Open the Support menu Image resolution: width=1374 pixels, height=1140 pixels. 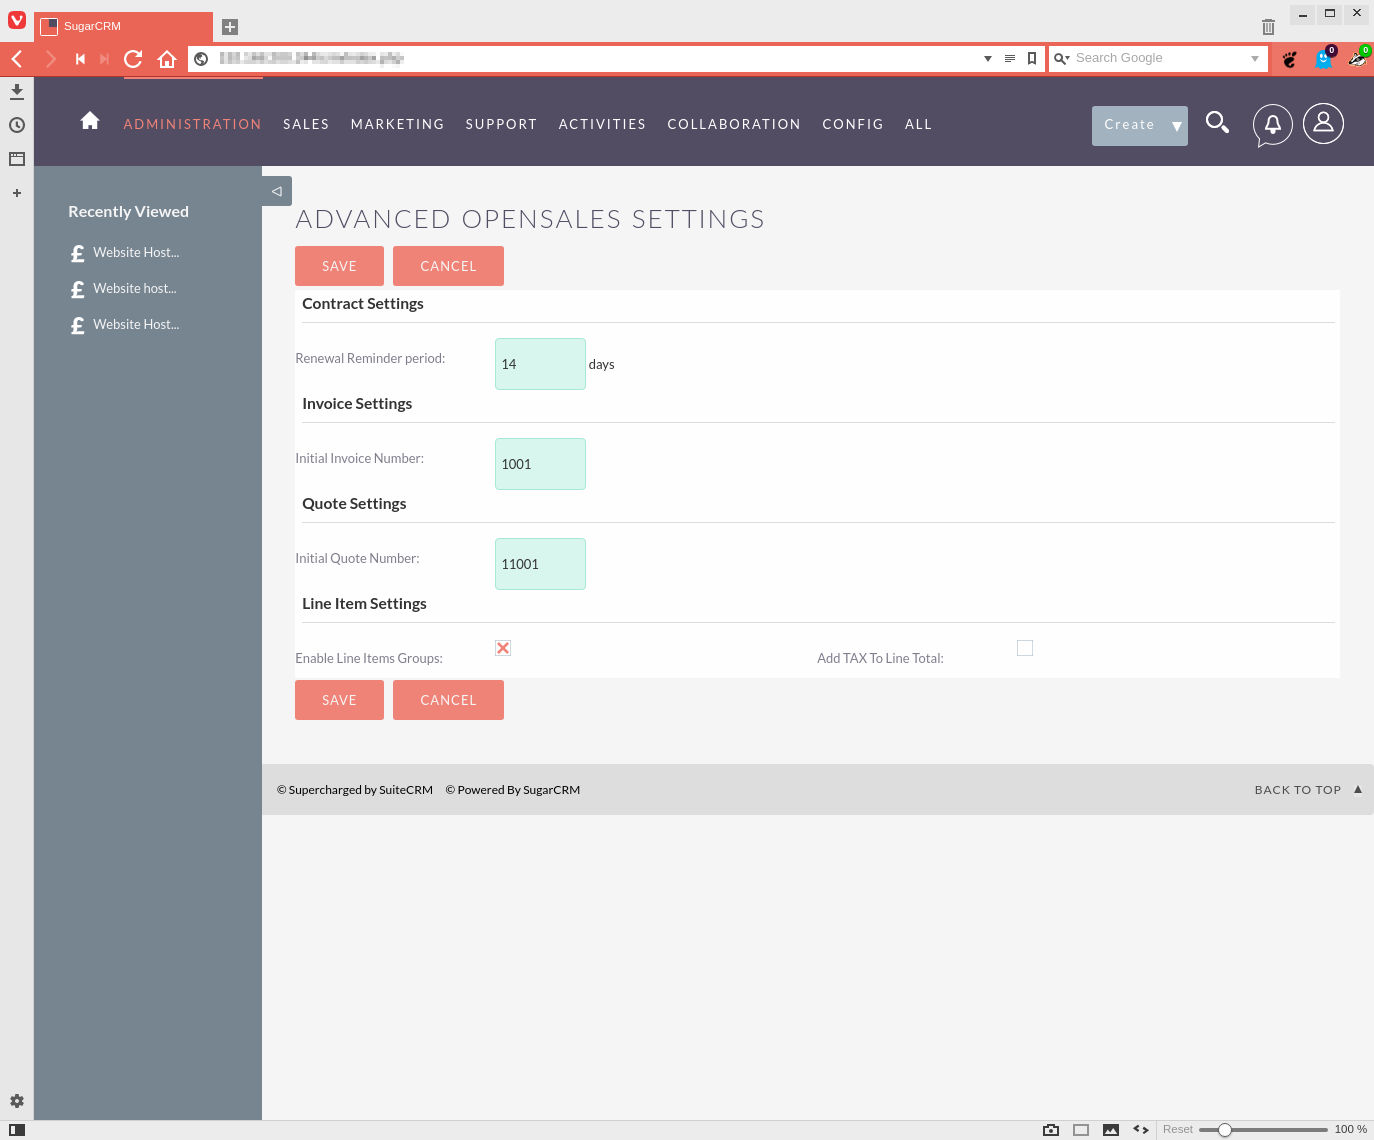(501, 124)
